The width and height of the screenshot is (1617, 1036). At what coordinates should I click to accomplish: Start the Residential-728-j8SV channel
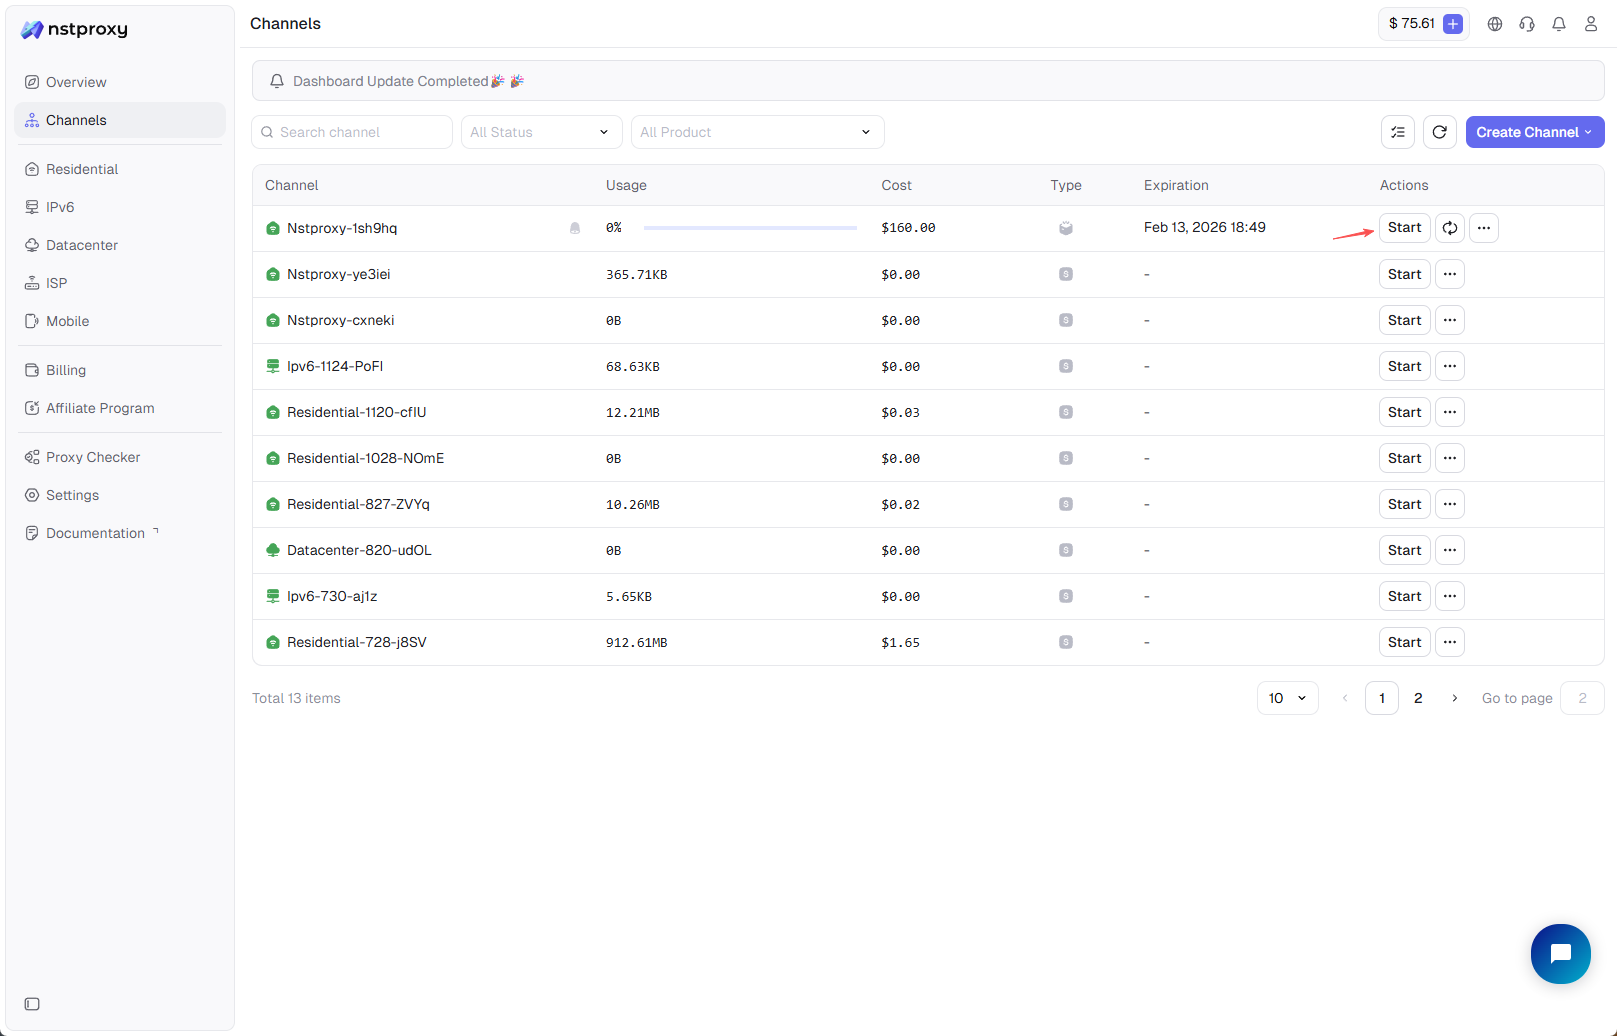[x=1404, y=642]
